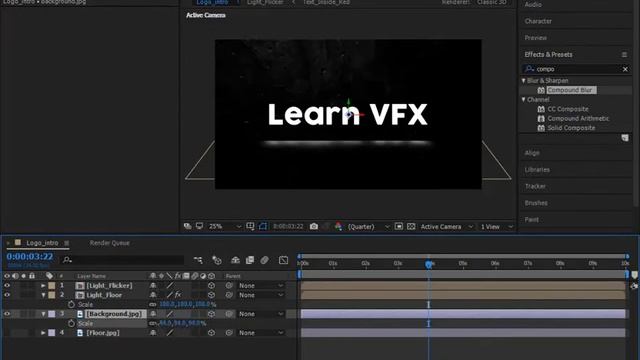
Task: Hide the Light_Floor layer
Action: (7, 295)
